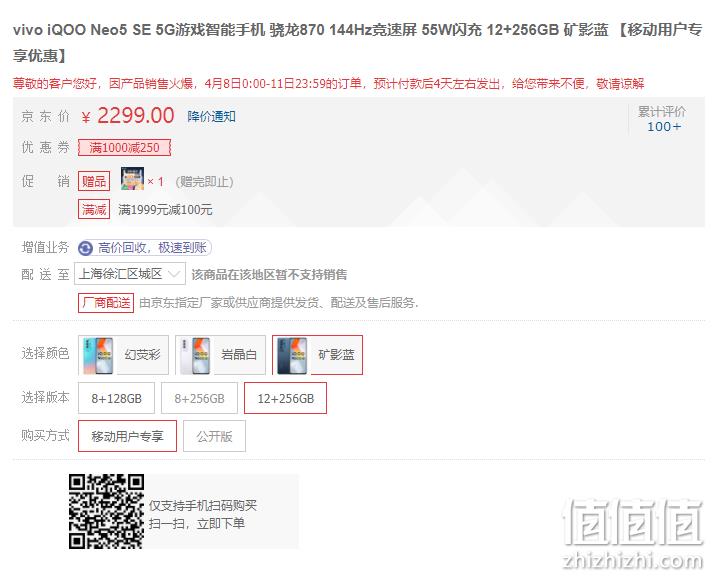The height and width of the screenshot is (578, 712).
Task: Expand the delivery address chevron arrow
Action: point(174,274)
